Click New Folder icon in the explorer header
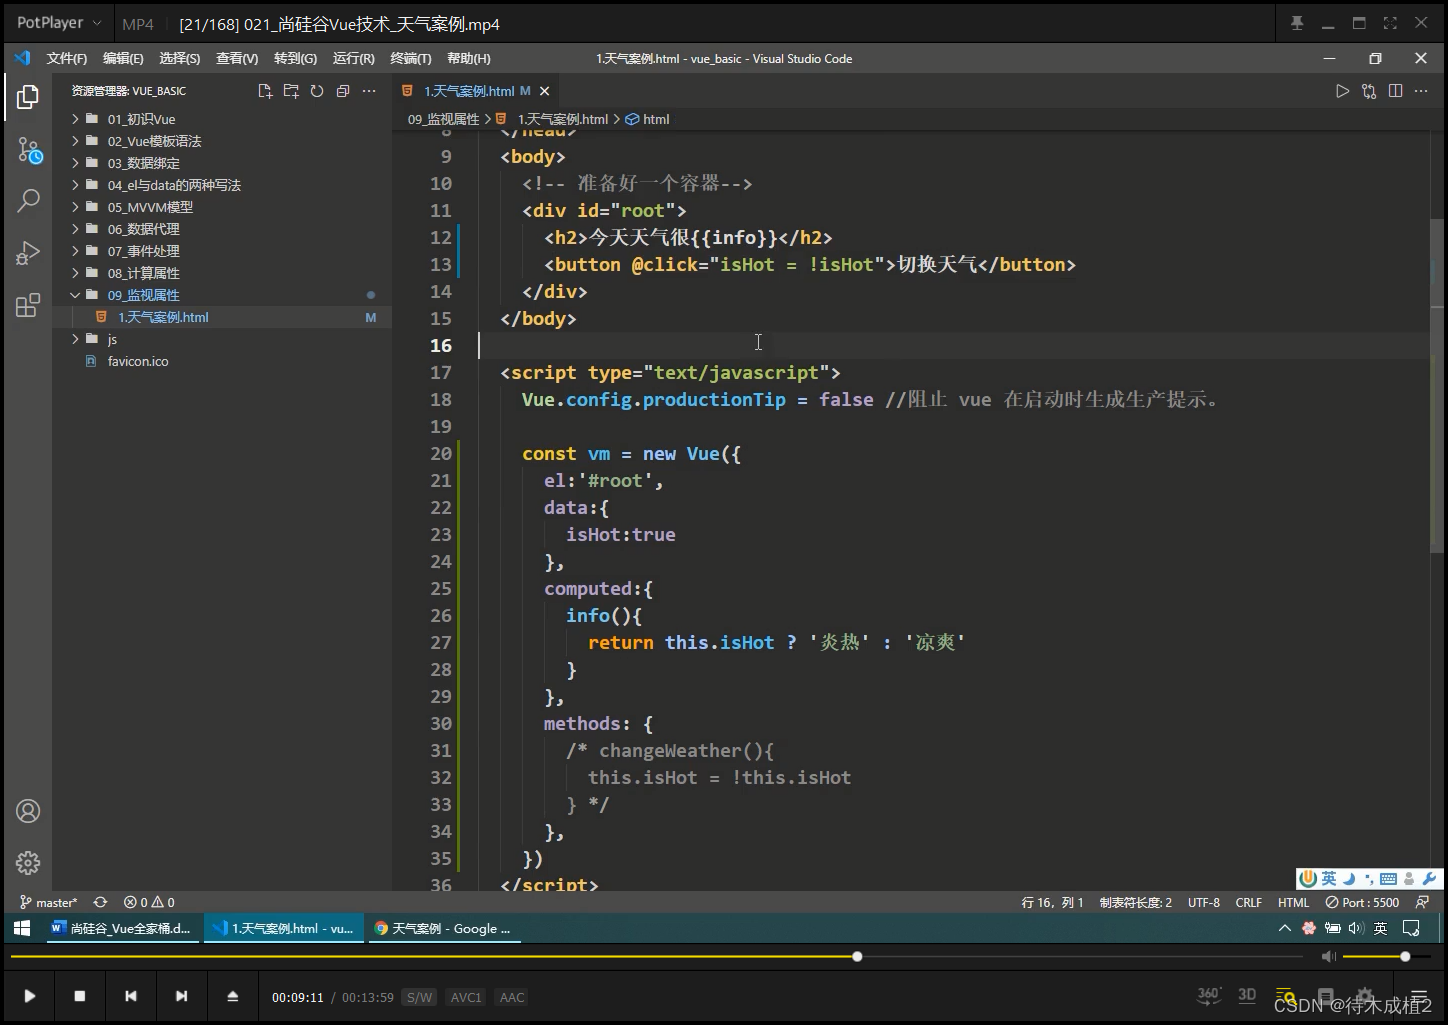This screenshot has width=1448, height=1025. coord(291,91)
